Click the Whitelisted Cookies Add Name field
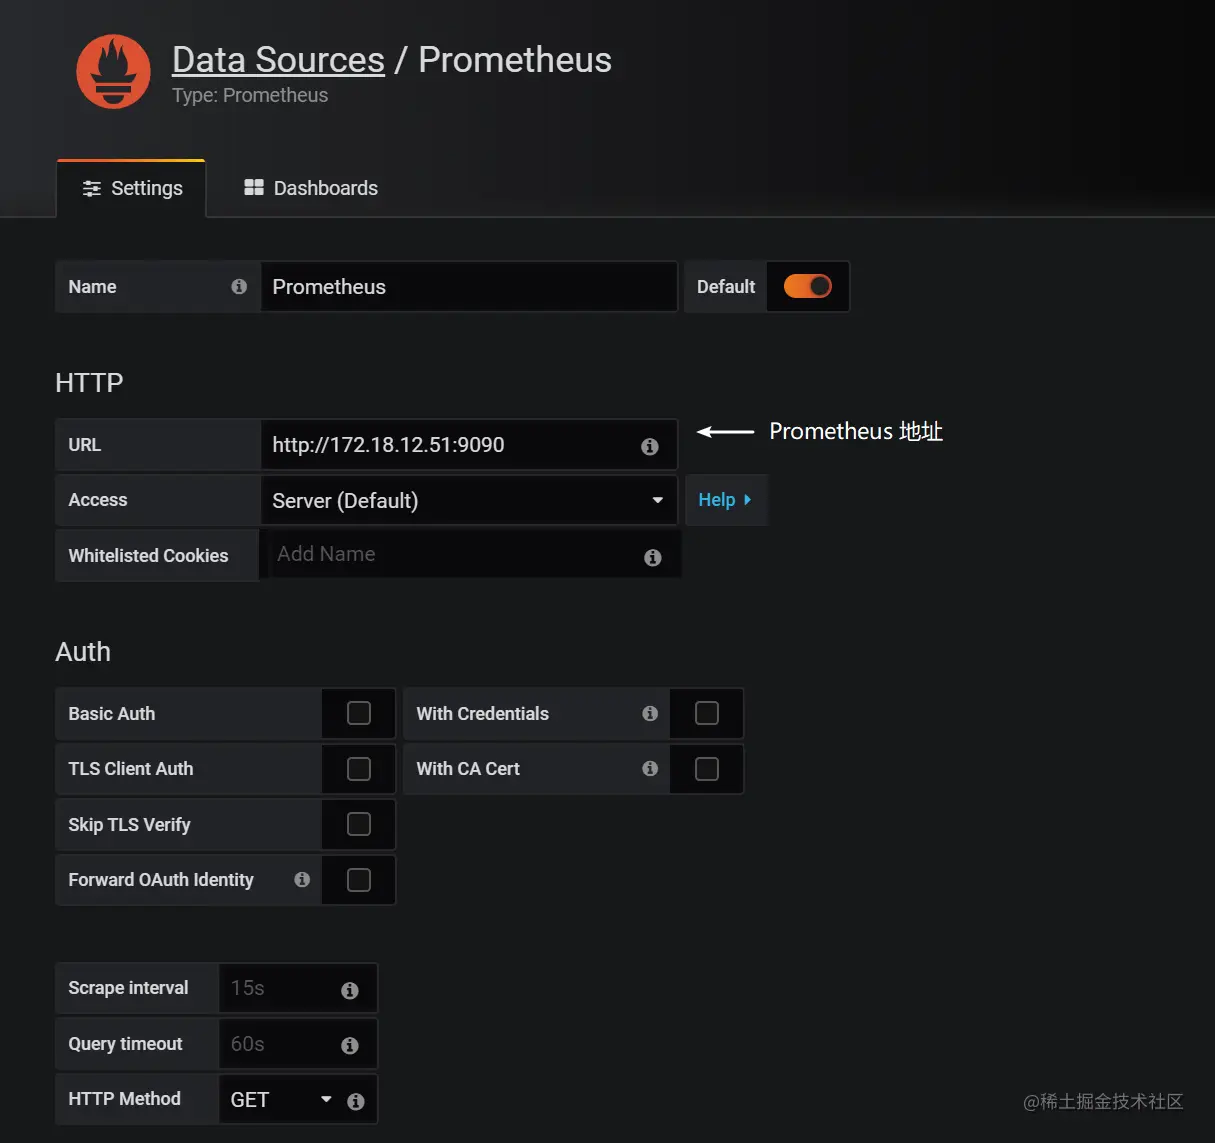The width and height of the screenshot is (1215, 1143). tap(471, 555)
